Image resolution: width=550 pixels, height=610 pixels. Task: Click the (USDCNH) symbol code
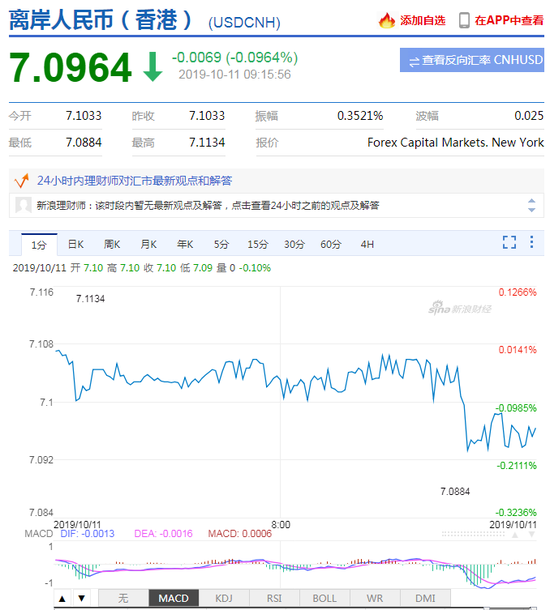coord(244,23)
